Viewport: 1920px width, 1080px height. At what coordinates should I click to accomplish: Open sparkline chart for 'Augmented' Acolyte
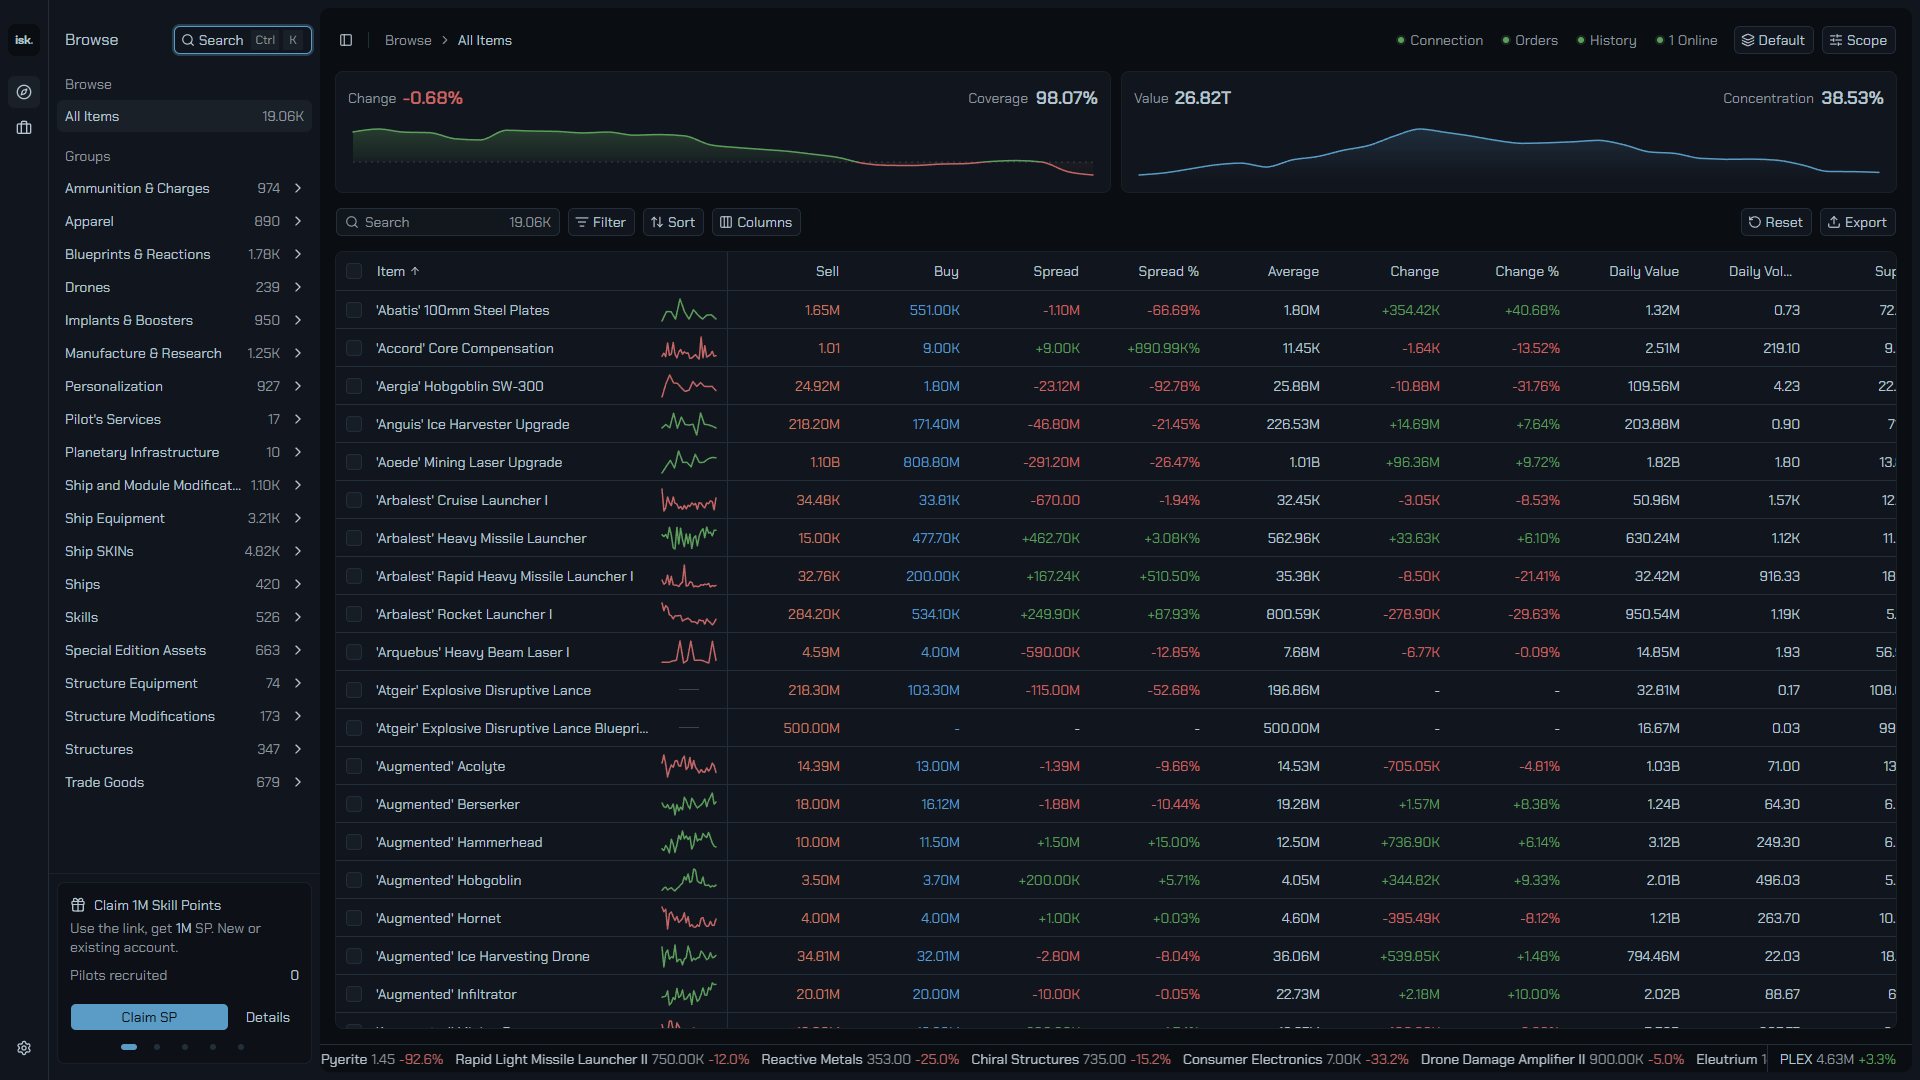click(x=689, y=766)
